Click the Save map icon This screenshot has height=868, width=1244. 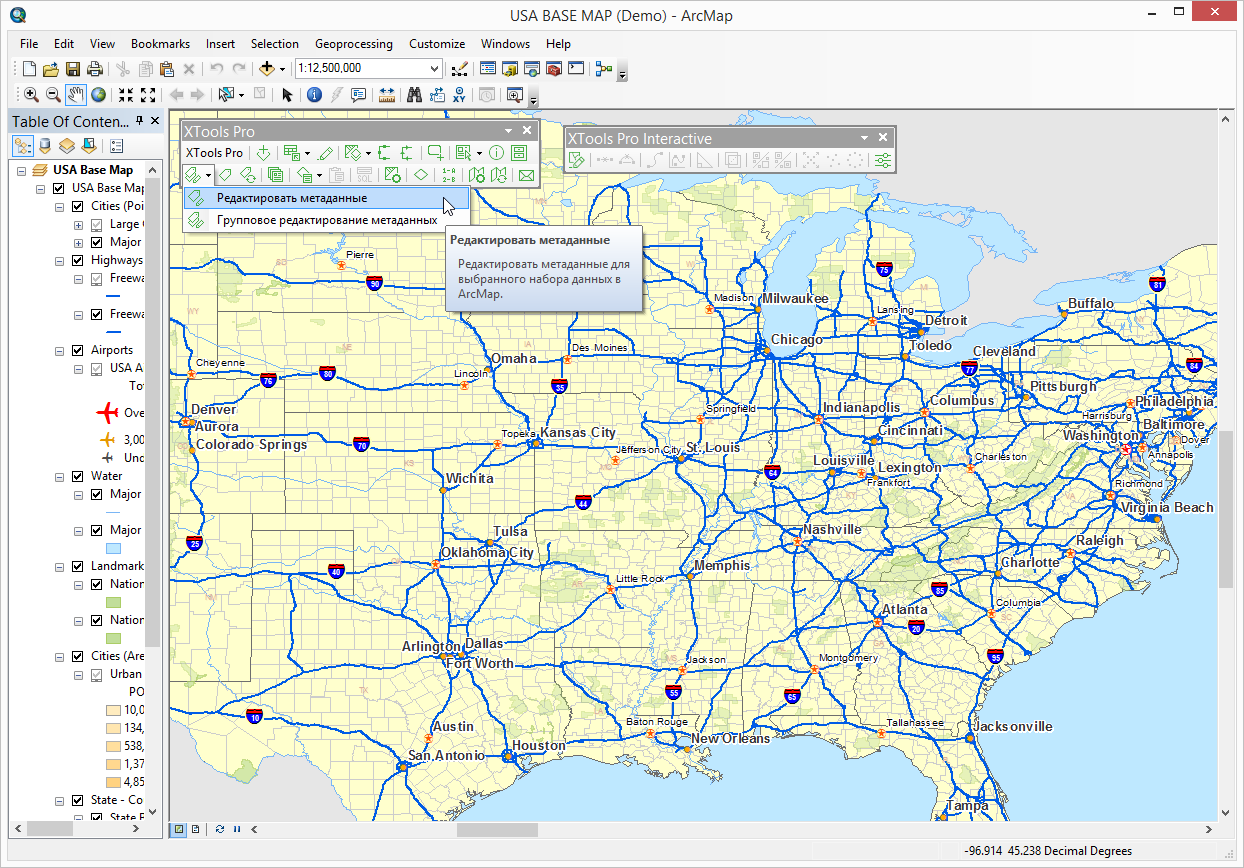click(73, 69)
